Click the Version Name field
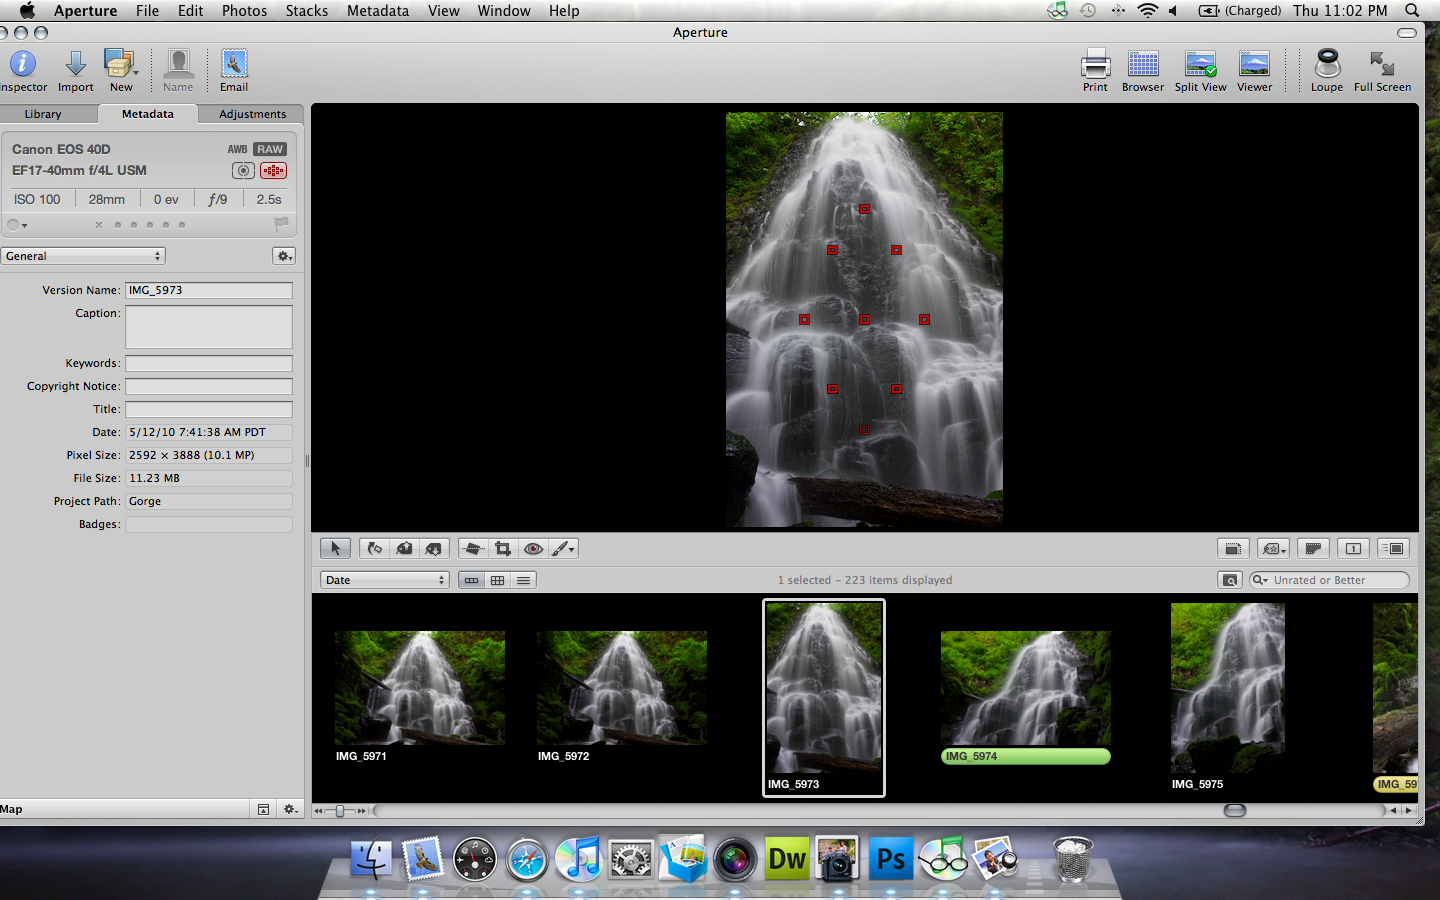The image size is (1440, 900). (209, 290)
